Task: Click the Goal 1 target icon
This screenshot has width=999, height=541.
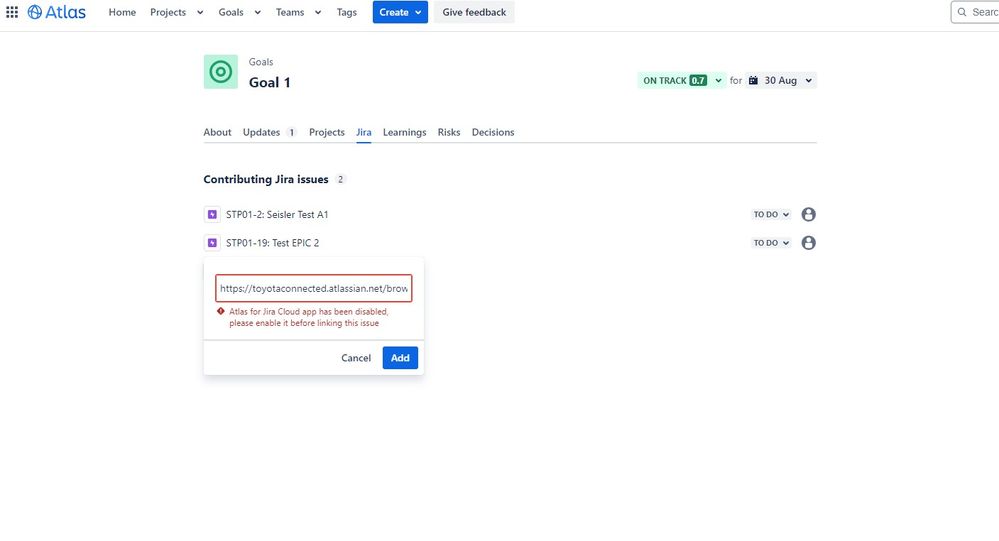Action: tap(220, 71)
